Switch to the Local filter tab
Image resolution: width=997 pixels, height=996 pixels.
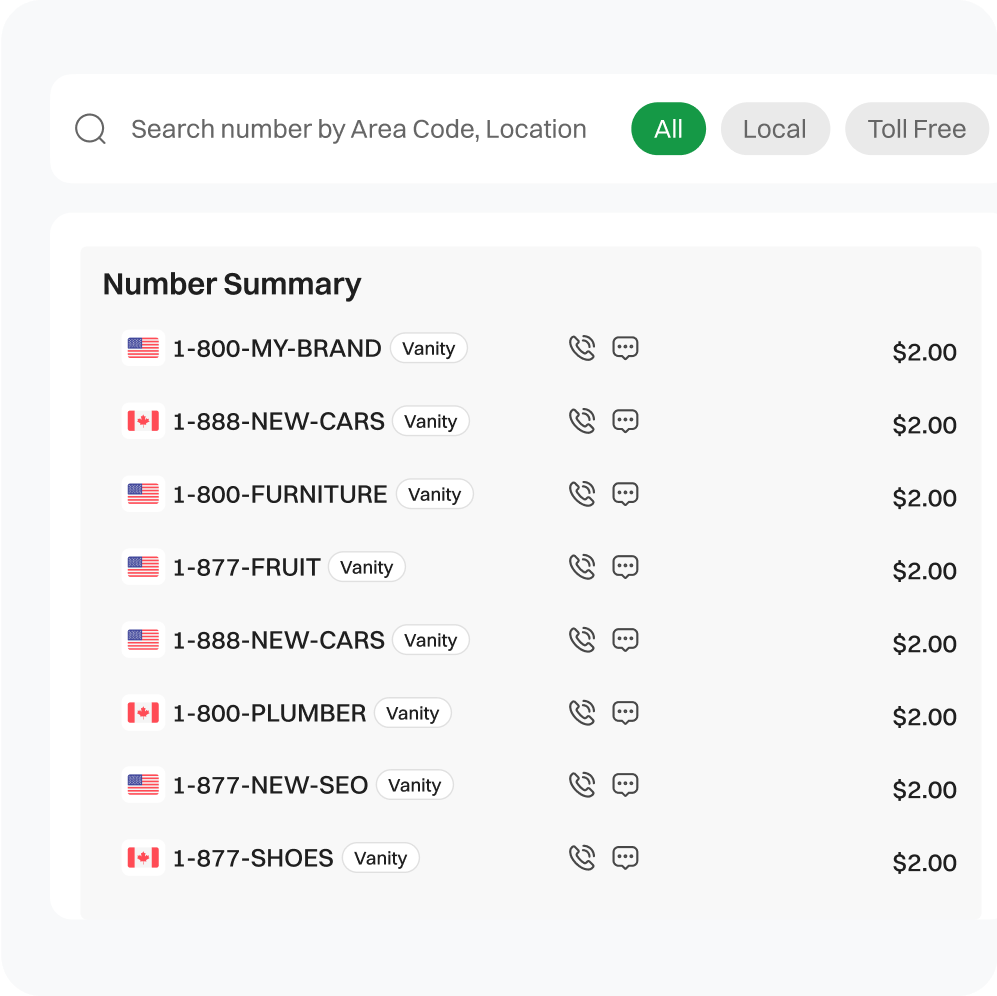(x=774, y=129)
